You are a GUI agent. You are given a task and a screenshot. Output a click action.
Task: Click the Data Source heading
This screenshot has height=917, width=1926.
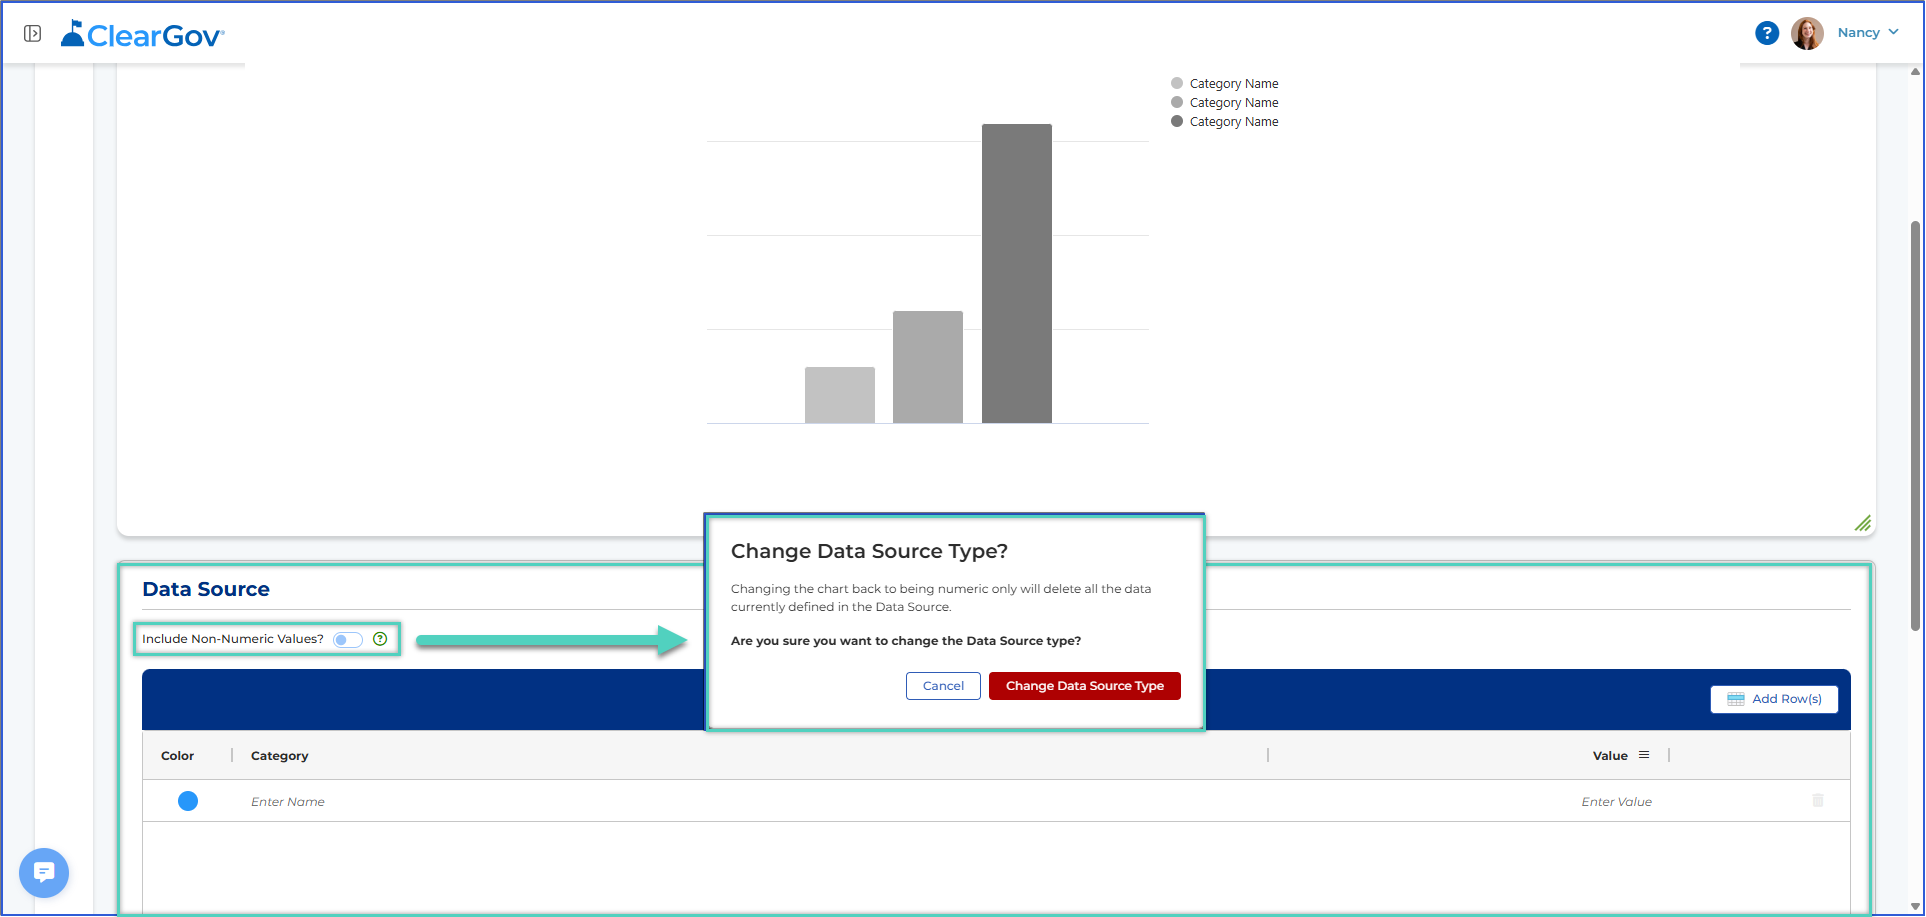pyautogui.click(x=206, y=590)
